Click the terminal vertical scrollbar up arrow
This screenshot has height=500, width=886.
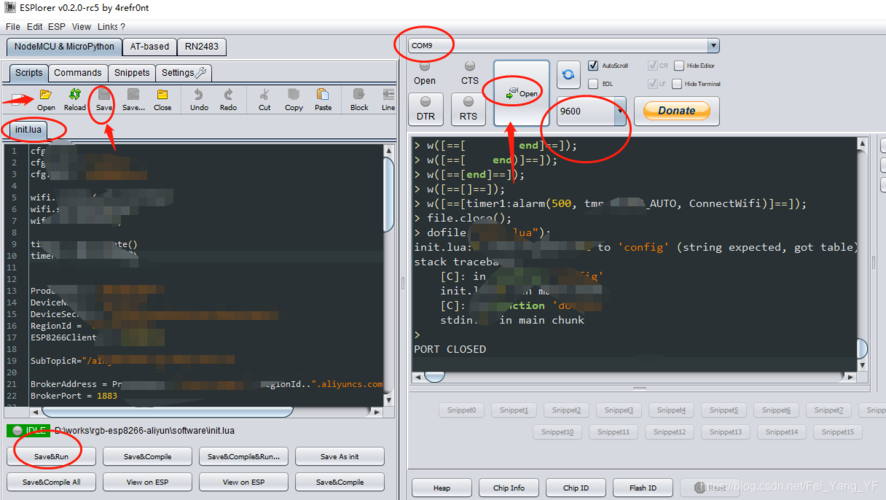point(862,144)
